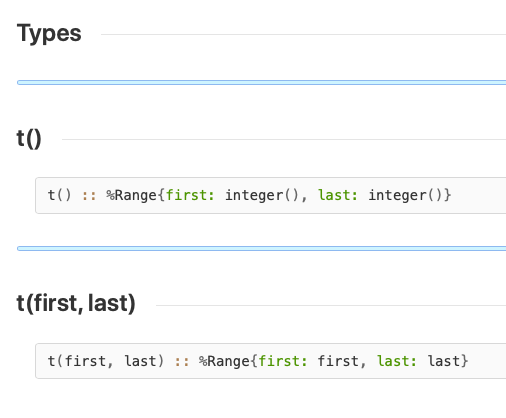Click plain first value after first: in second block
Image resolution: width=506 pixels, height=418 pixels.
338,361
